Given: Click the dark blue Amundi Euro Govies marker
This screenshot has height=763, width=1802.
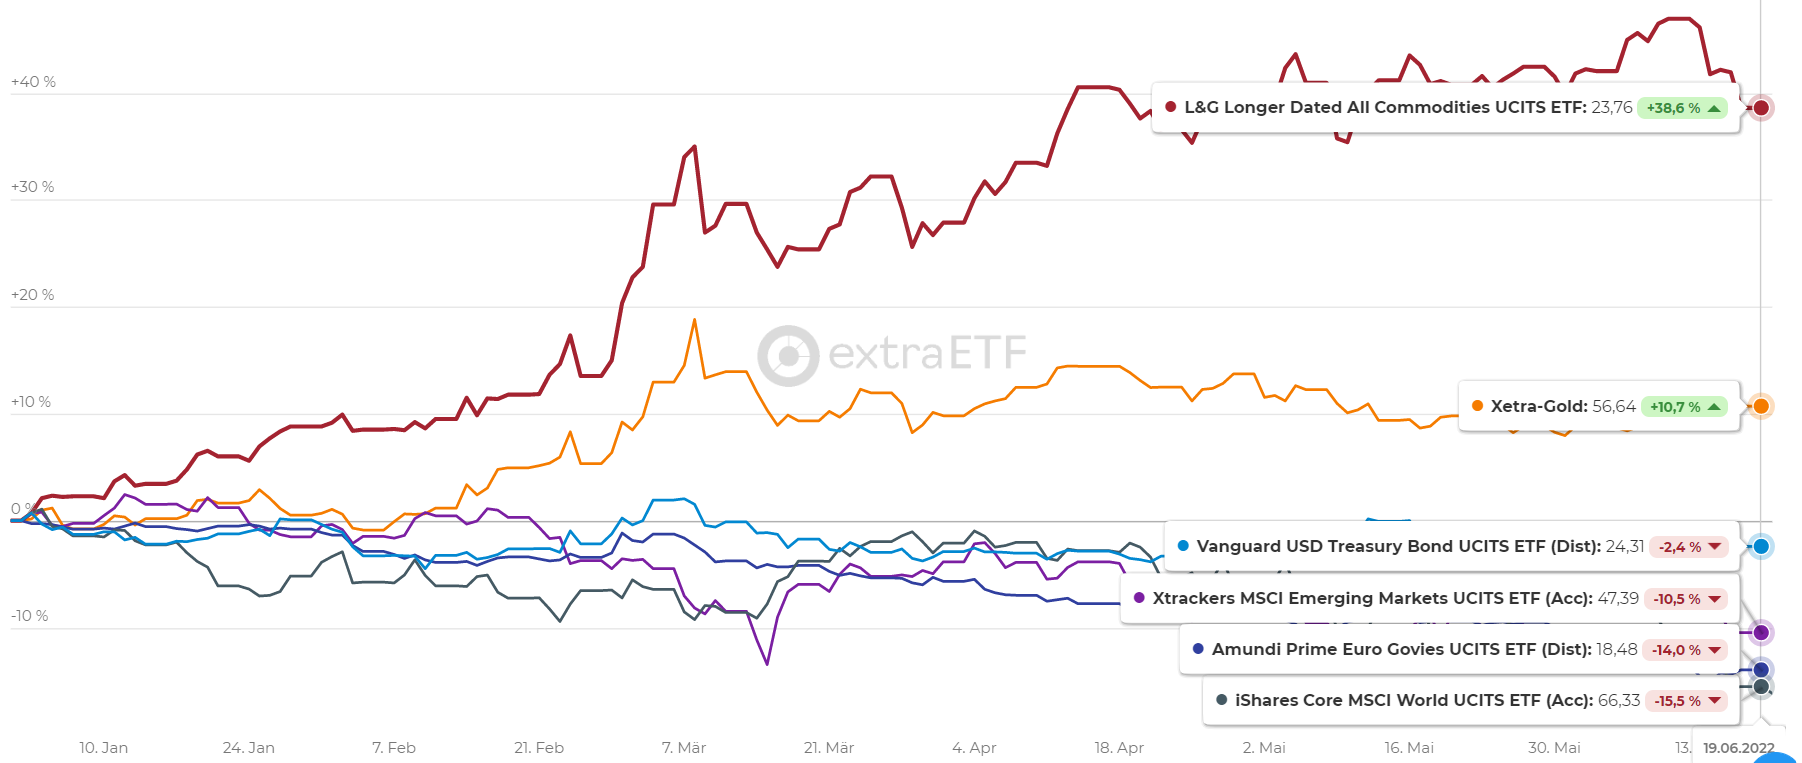Looking at the screenshot, I should coord(1761,670).
